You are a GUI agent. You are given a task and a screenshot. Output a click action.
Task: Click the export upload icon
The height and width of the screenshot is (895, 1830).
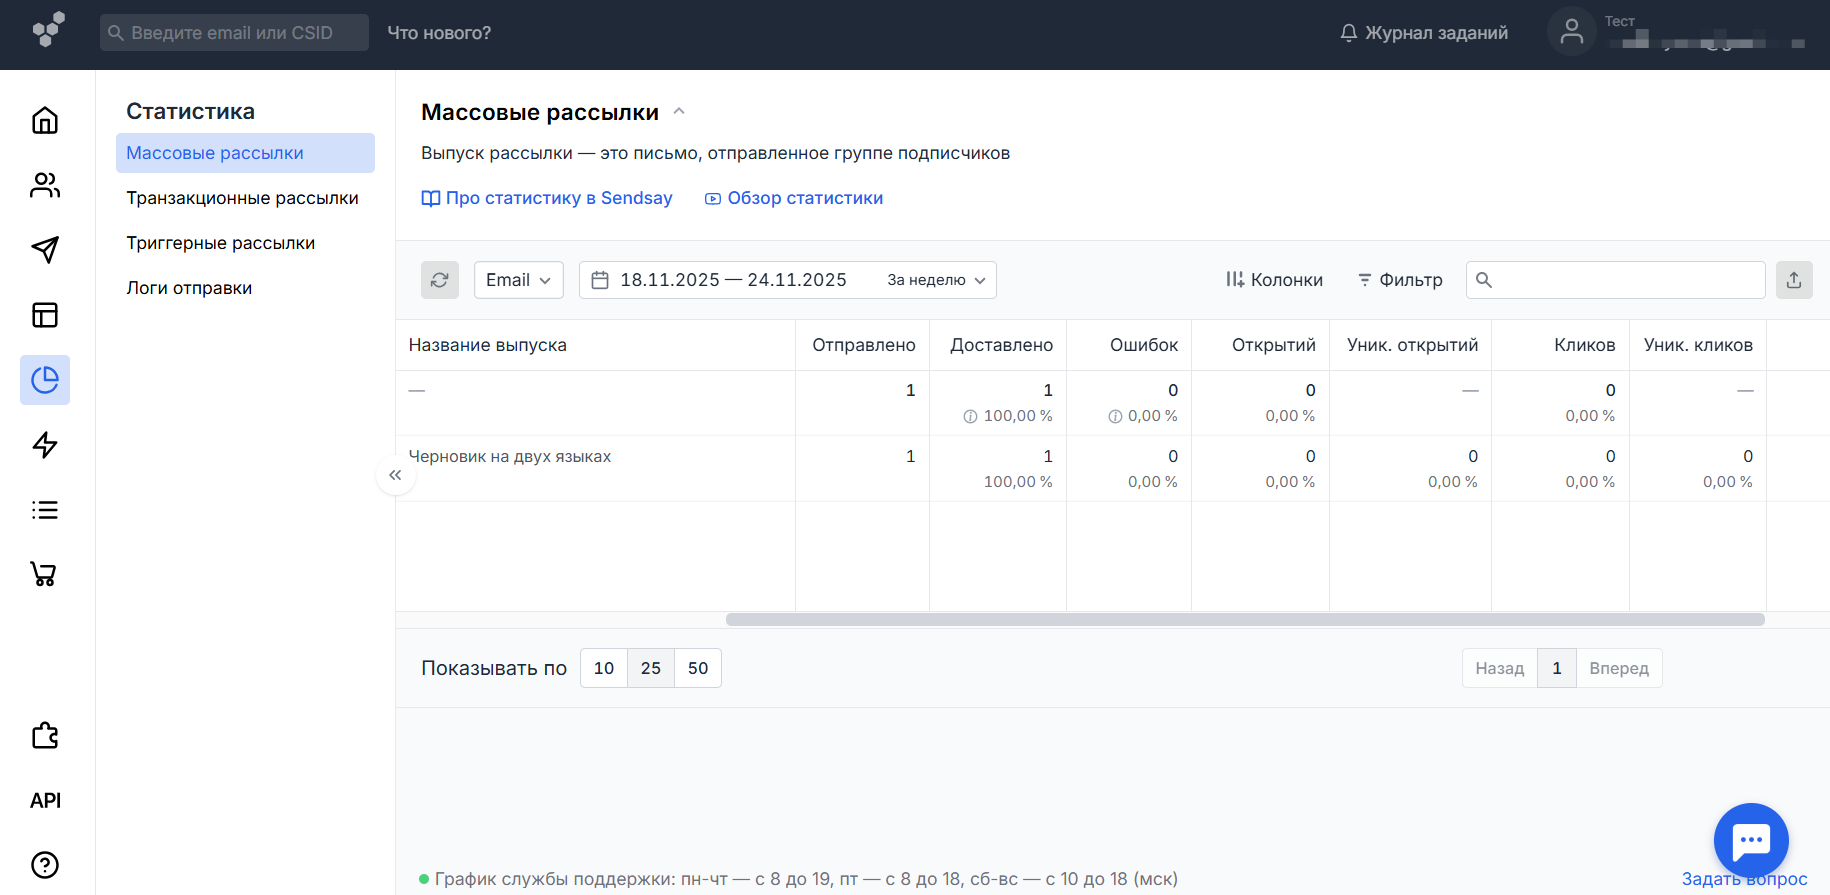click(1793, 280)
